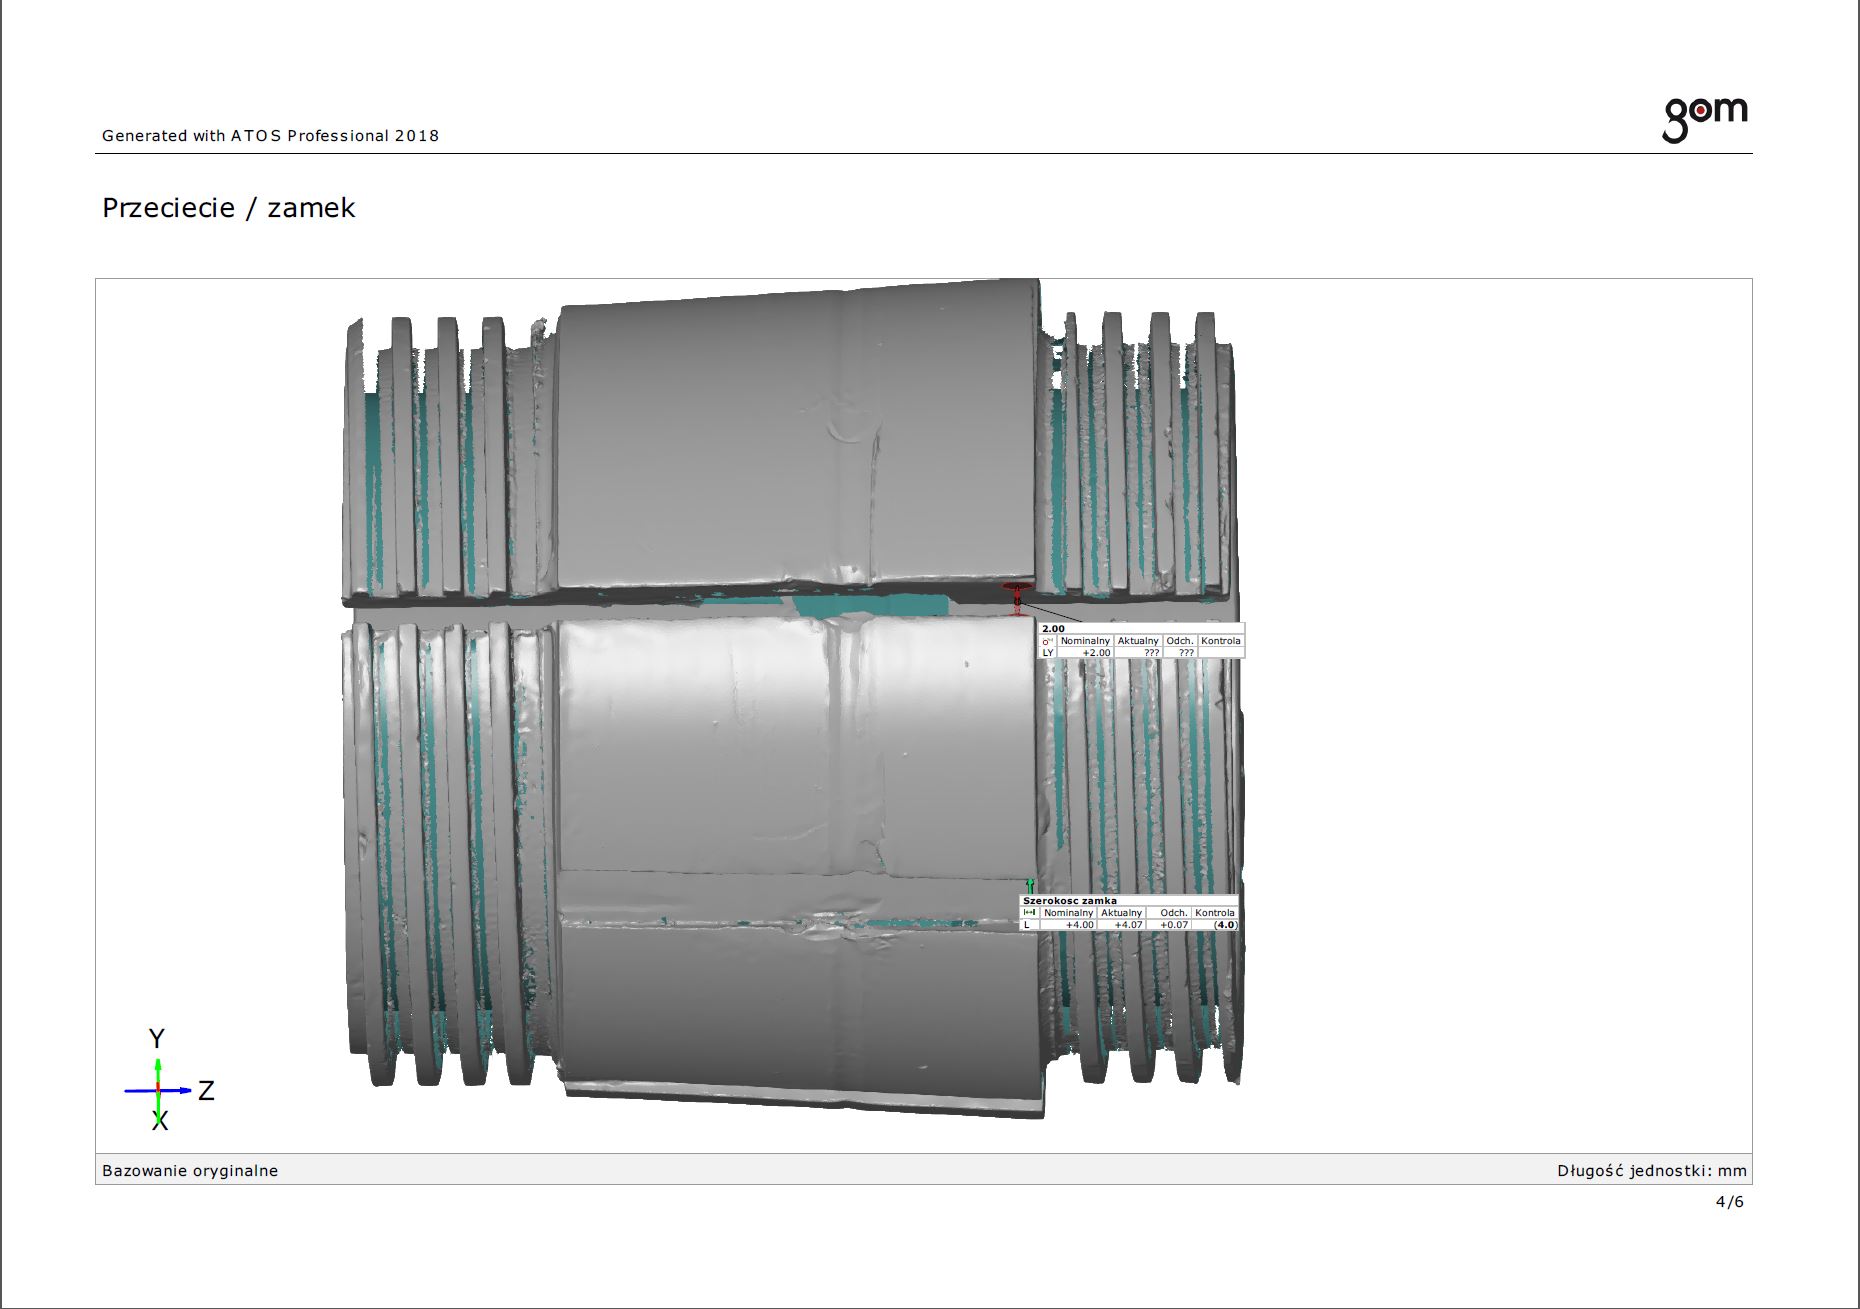1860x1309 pixels.
Task: Click actual value '+4.07' cell
Action: click(x=1121, y=925)
